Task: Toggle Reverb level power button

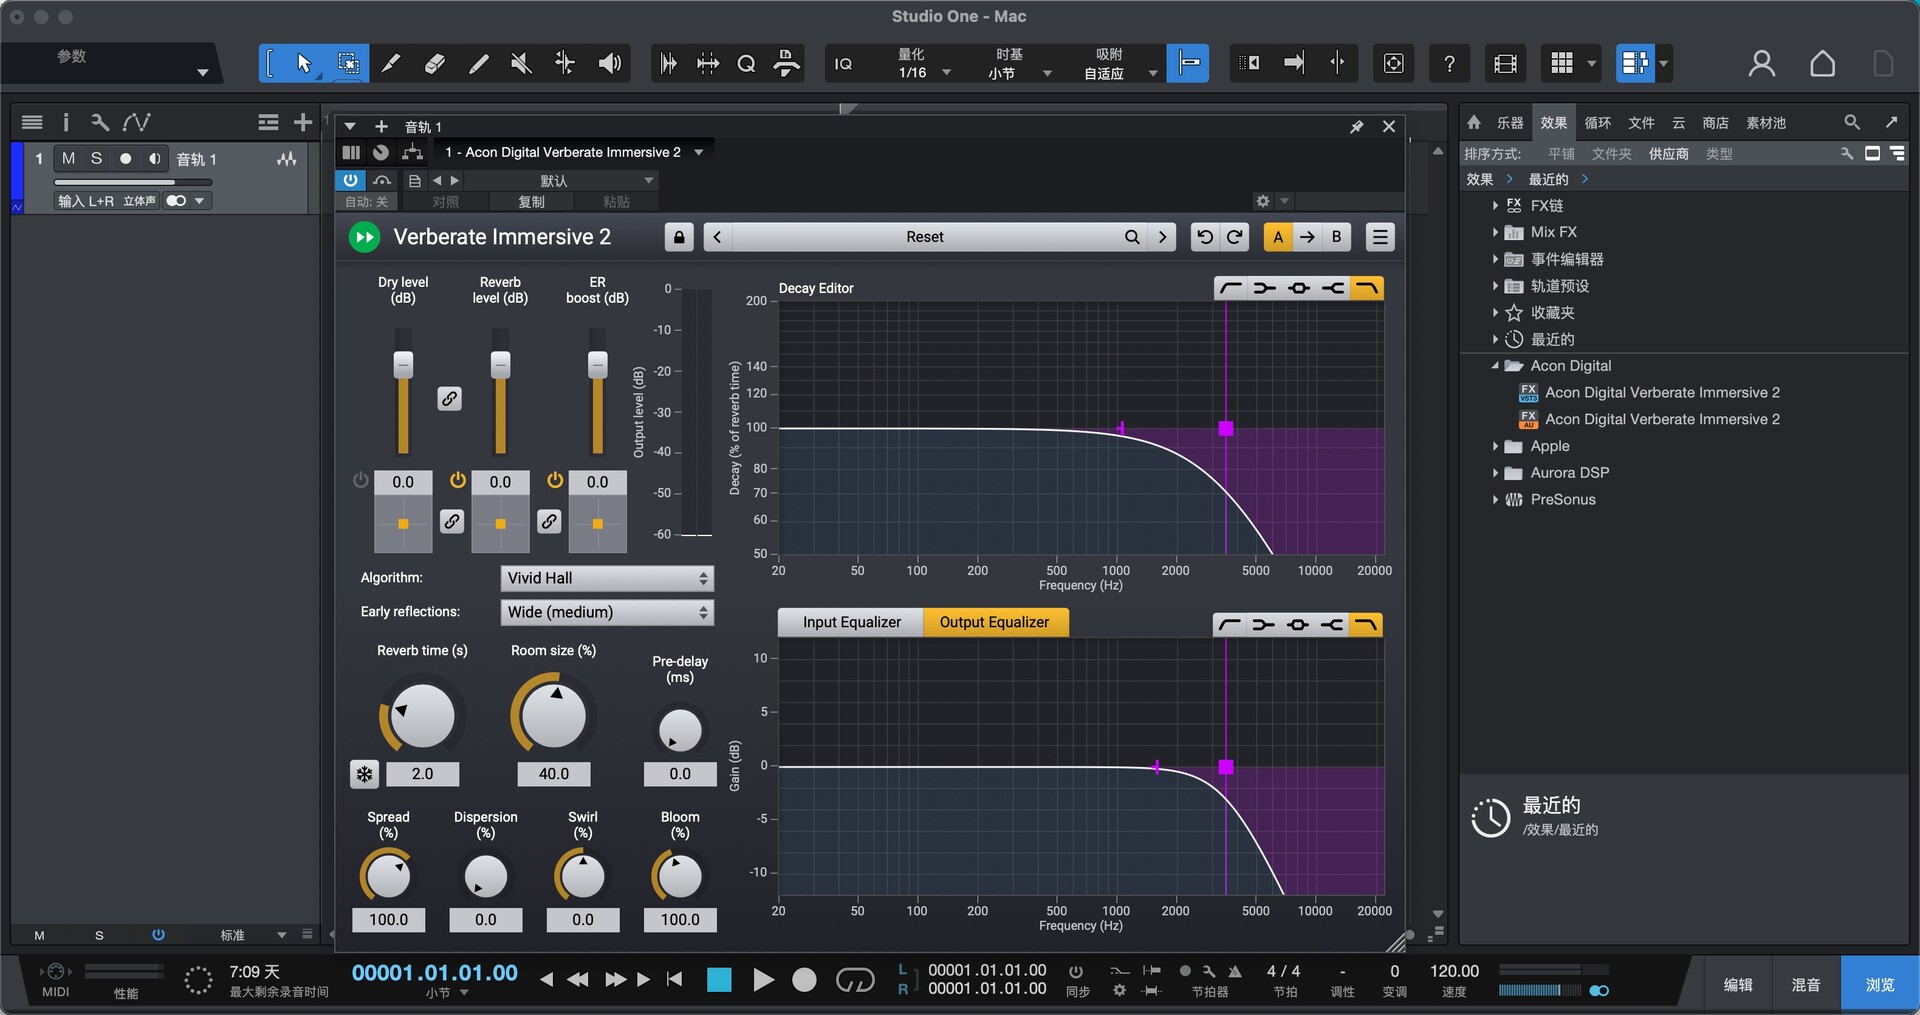Action: [x=458, y=480]
